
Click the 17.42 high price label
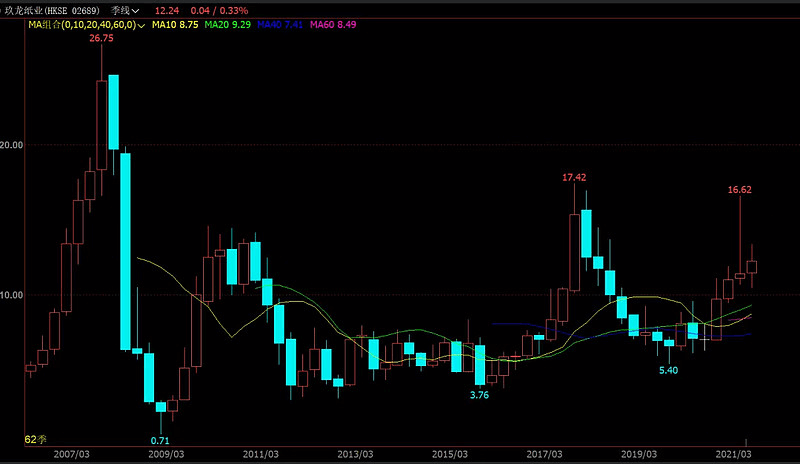[574, 178]
